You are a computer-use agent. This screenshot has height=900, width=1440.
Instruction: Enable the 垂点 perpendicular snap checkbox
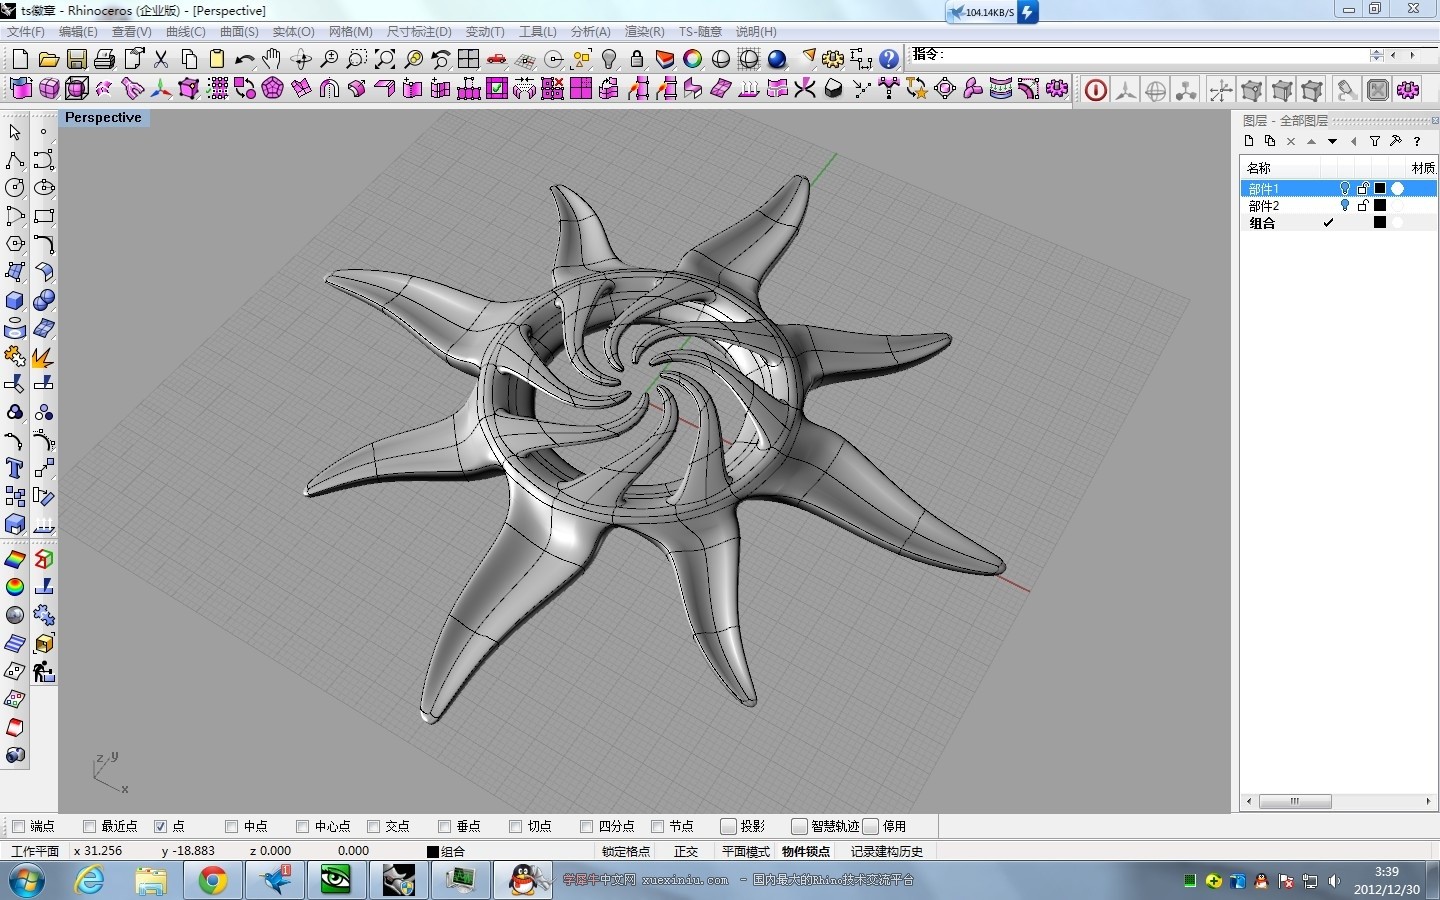(x=444, y=826)
